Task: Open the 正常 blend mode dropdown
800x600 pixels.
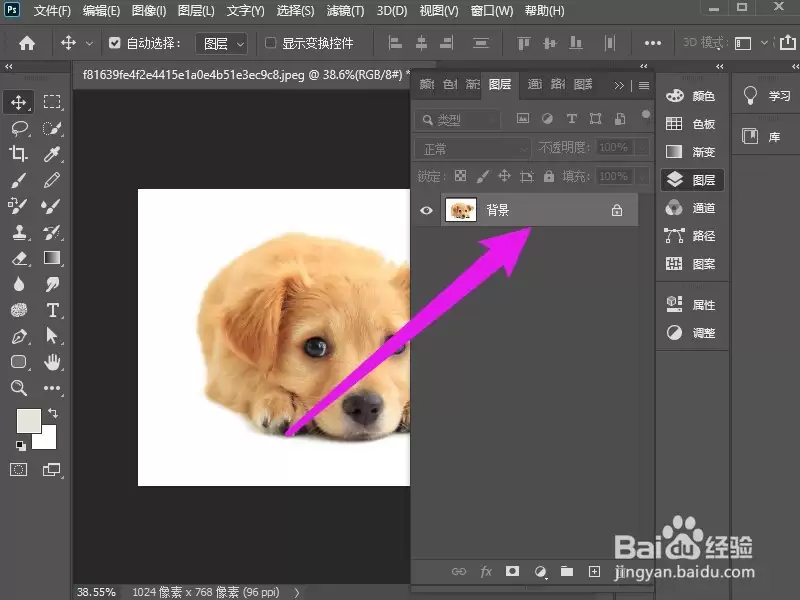Action: tap(472, 149)
